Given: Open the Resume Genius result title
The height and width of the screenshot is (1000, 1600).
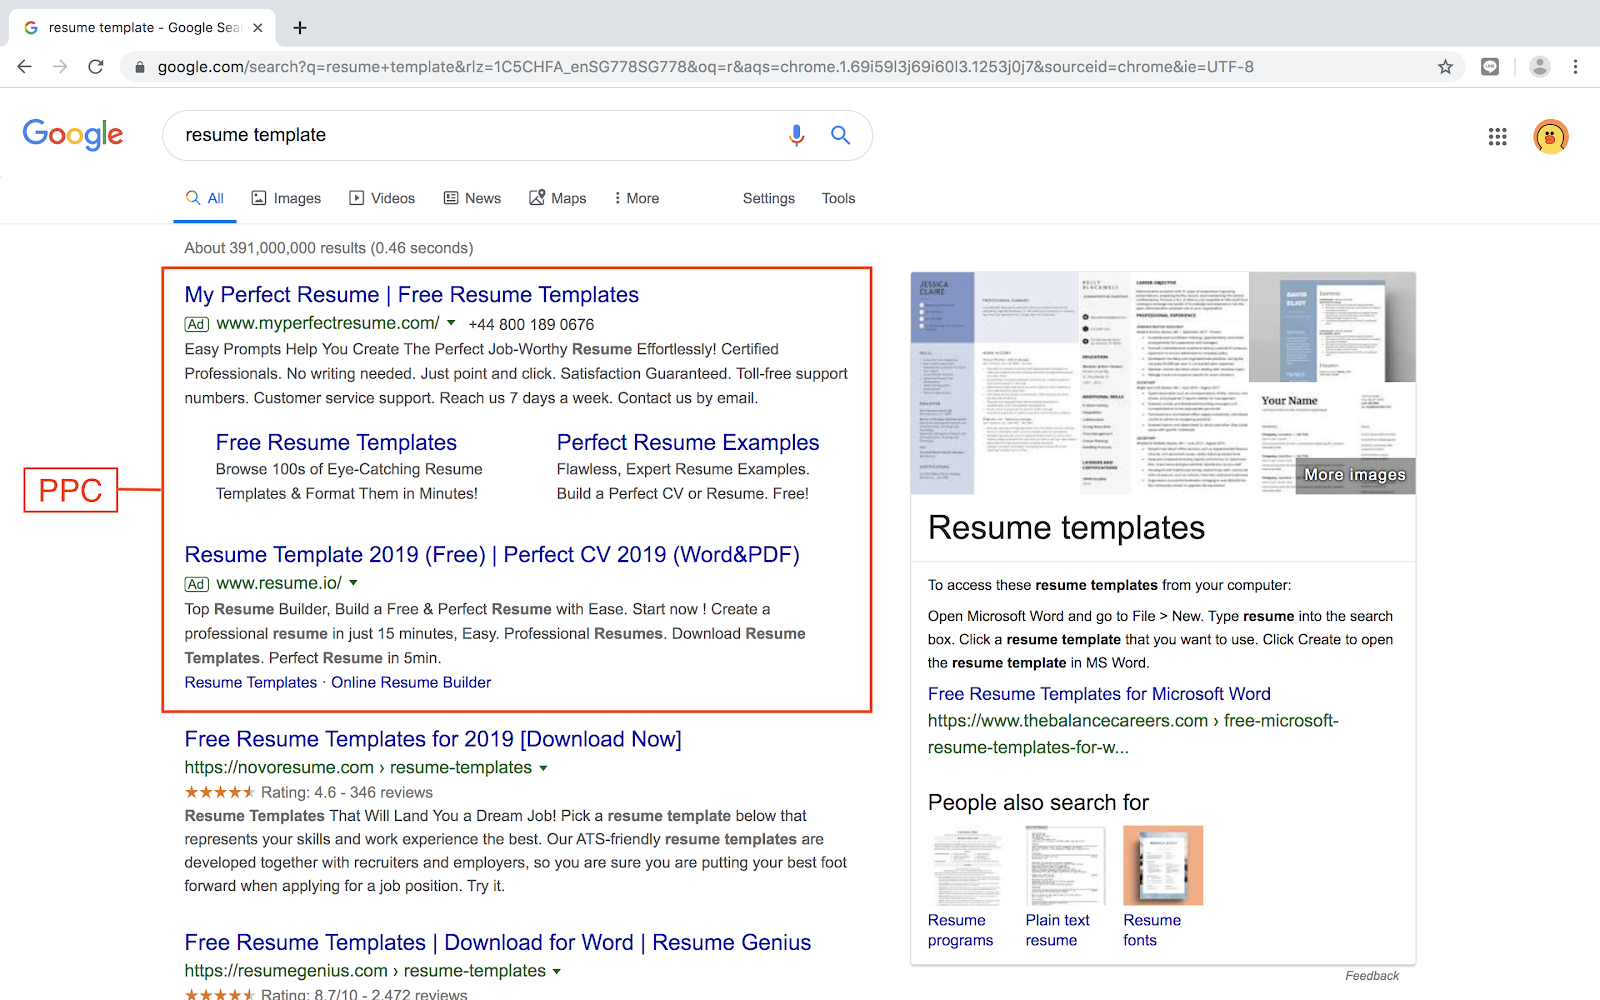Looking at the screenshot, I should pyautogui.click(x=498, y=943).
